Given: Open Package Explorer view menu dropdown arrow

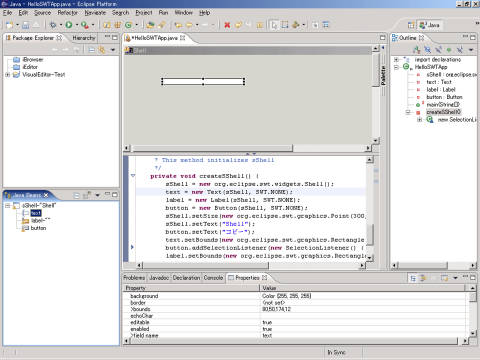Looking at the screenshot, I should 113,50.
